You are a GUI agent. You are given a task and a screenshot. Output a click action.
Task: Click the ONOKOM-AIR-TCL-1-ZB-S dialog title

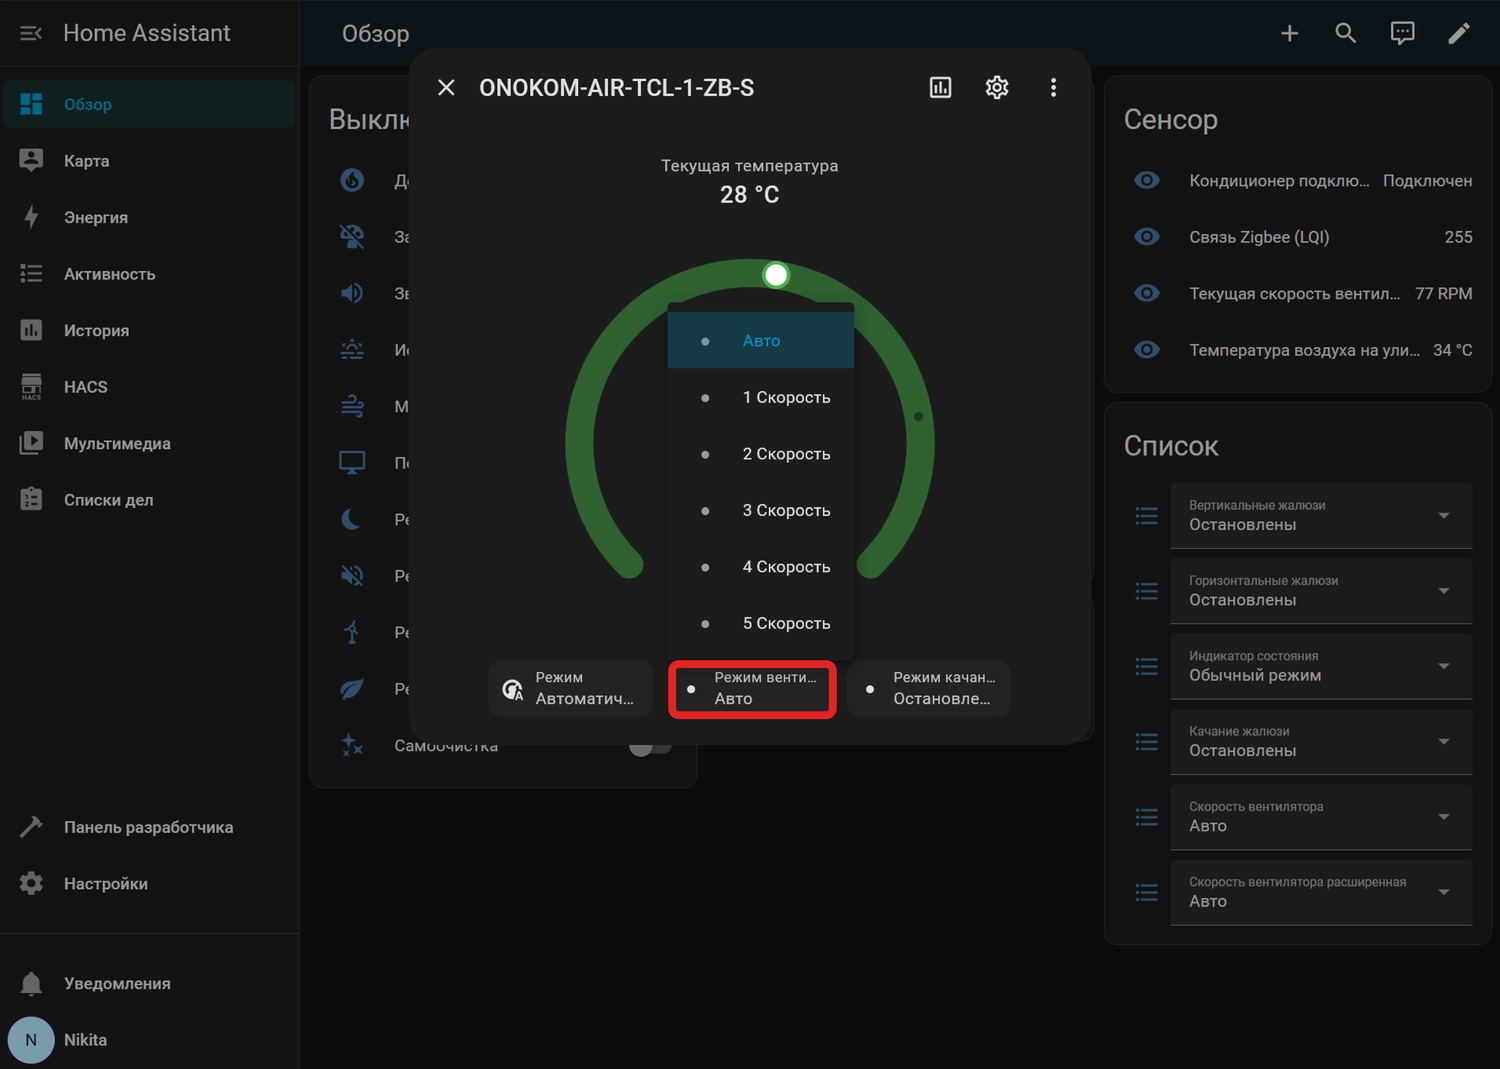pos(617,88)
